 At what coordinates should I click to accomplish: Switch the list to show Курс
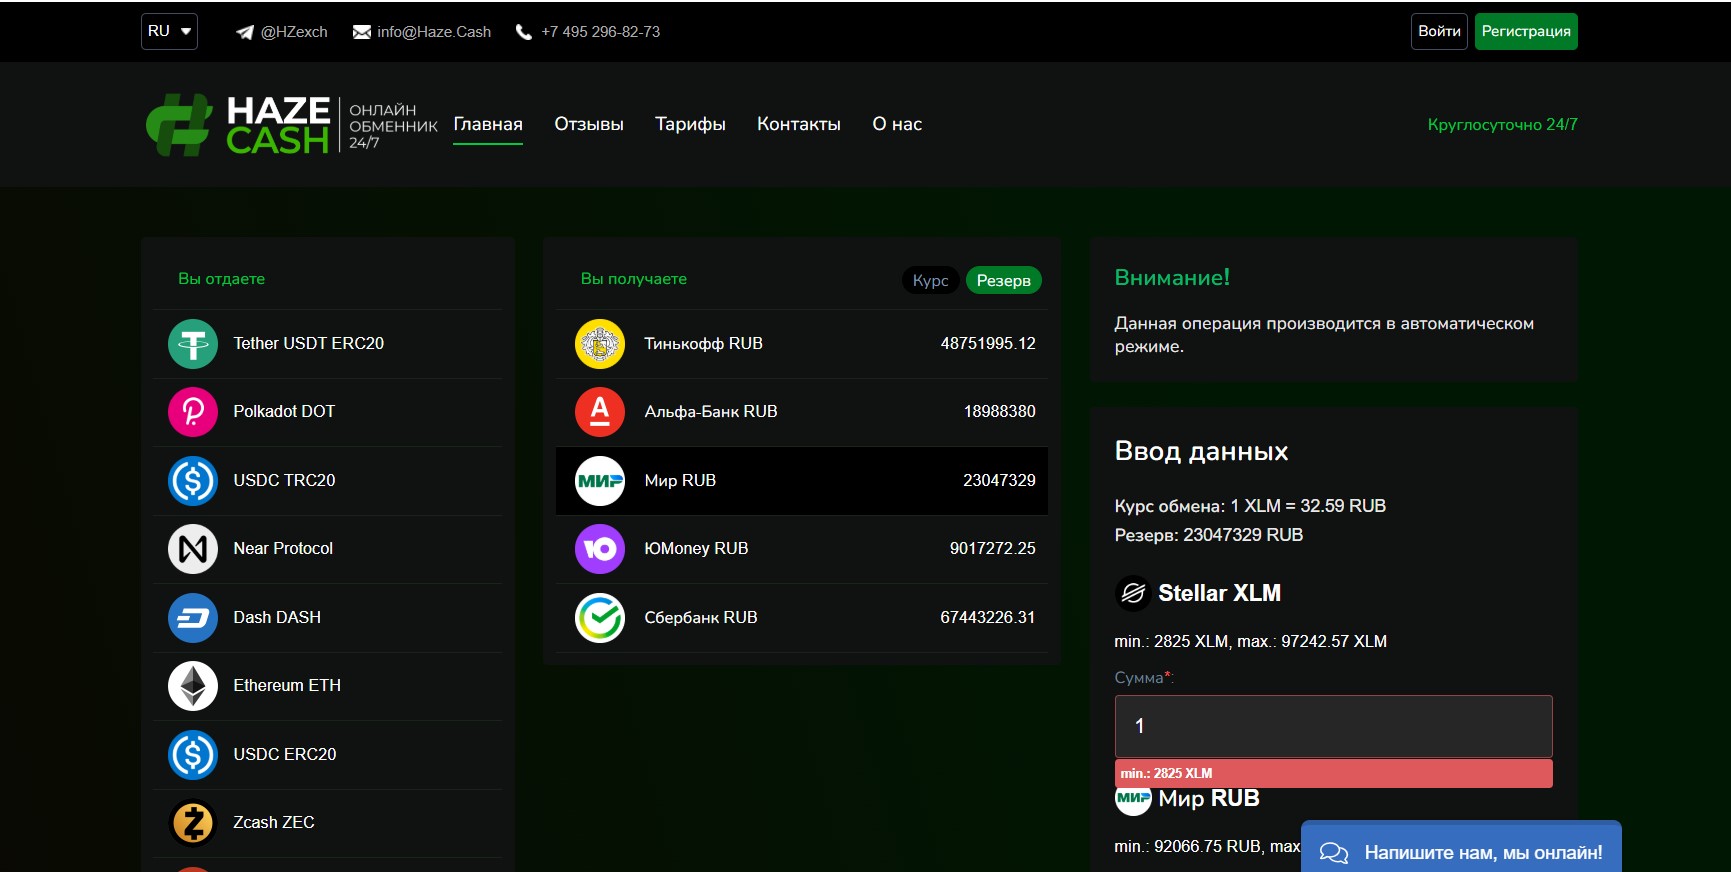click(x=930, y=281)
